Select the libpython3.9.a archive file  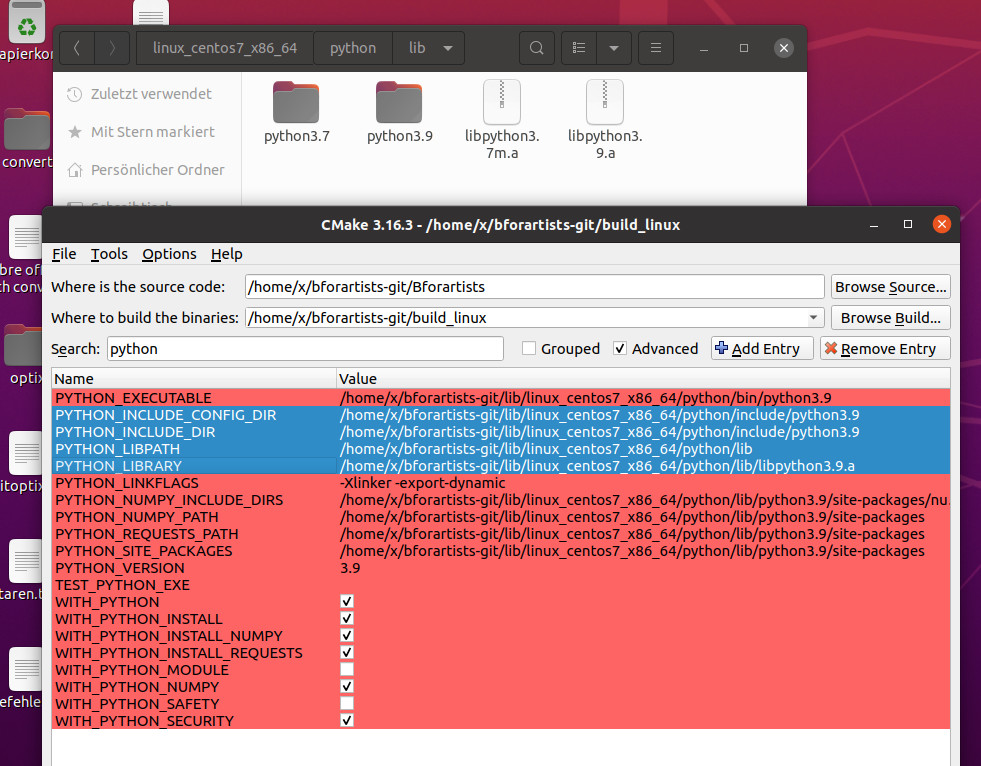605,102
